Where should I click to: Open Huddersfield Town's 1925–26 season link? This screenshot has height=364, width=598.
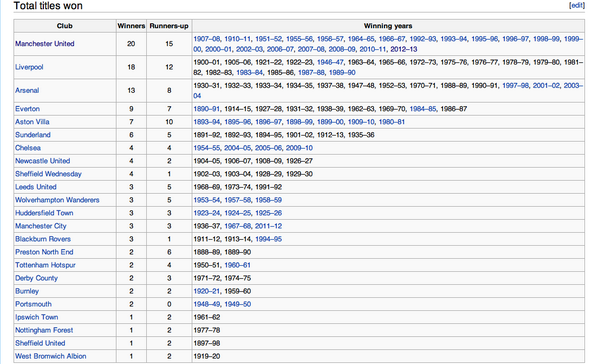[268, 213]
